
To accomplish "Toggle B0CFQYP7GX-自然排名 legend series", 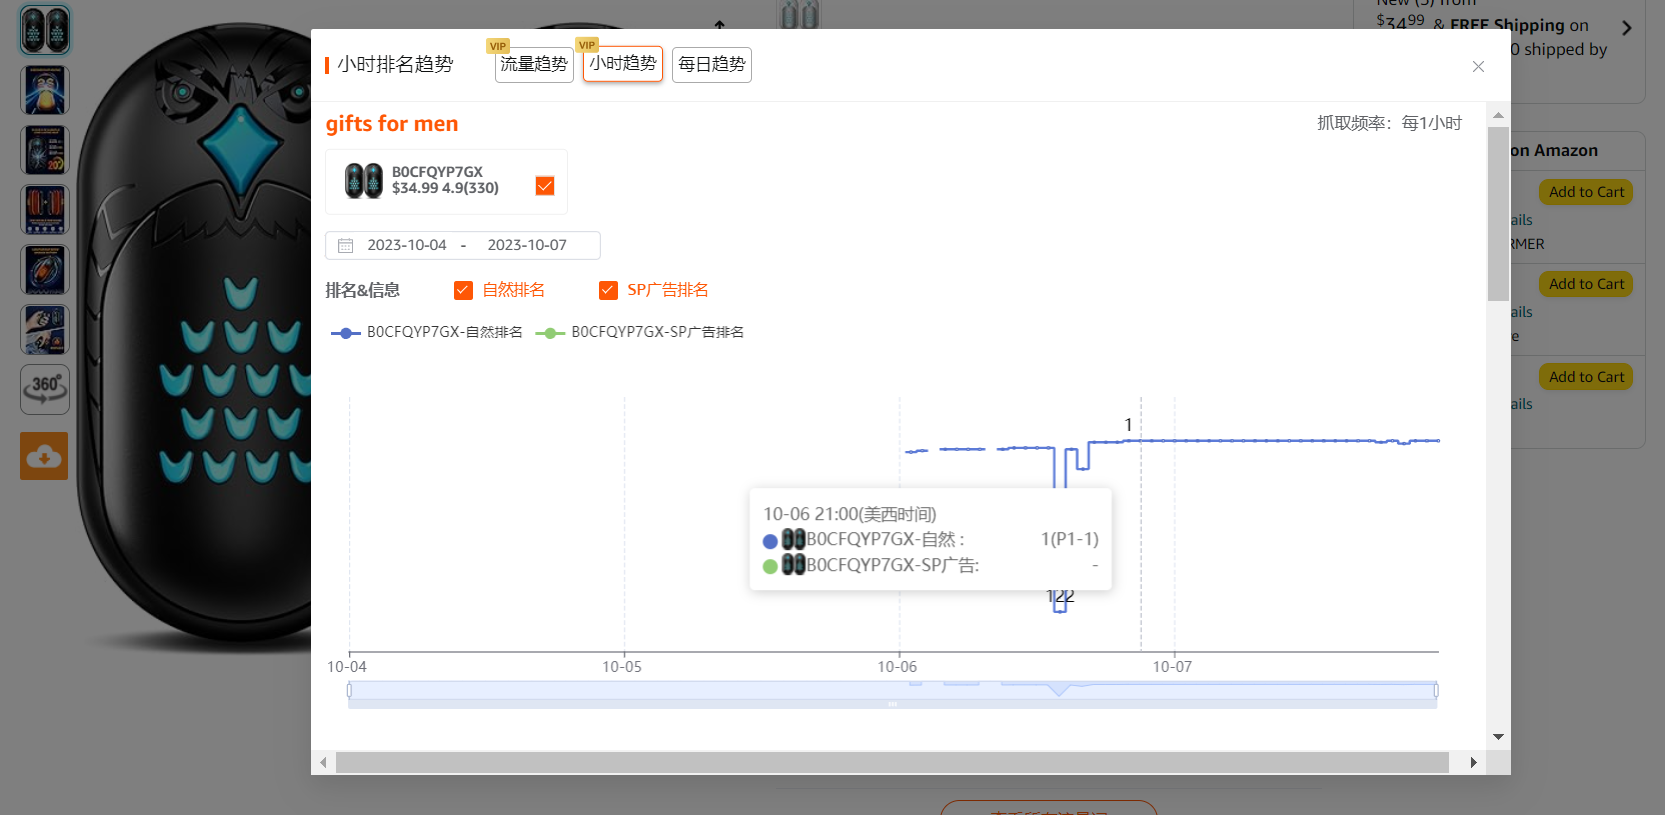I will pyautogui.click(x=427, y=332).
